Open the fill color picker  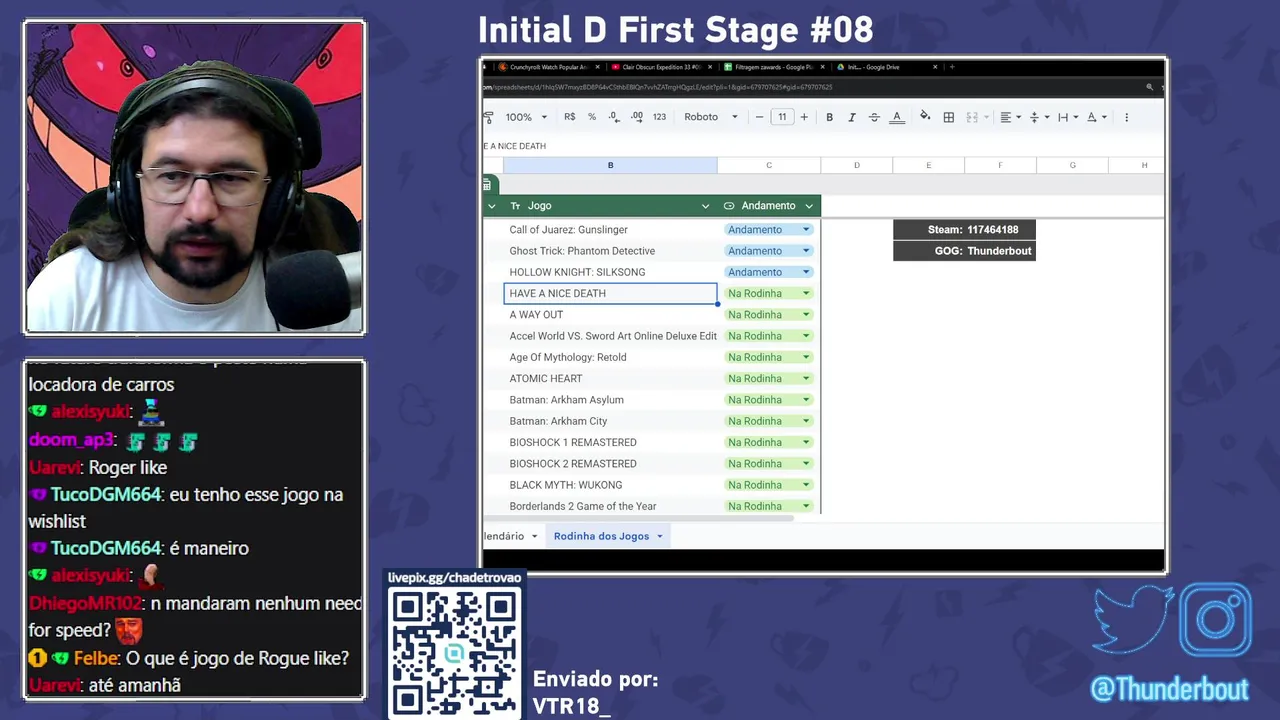click(x=925, y=117)
